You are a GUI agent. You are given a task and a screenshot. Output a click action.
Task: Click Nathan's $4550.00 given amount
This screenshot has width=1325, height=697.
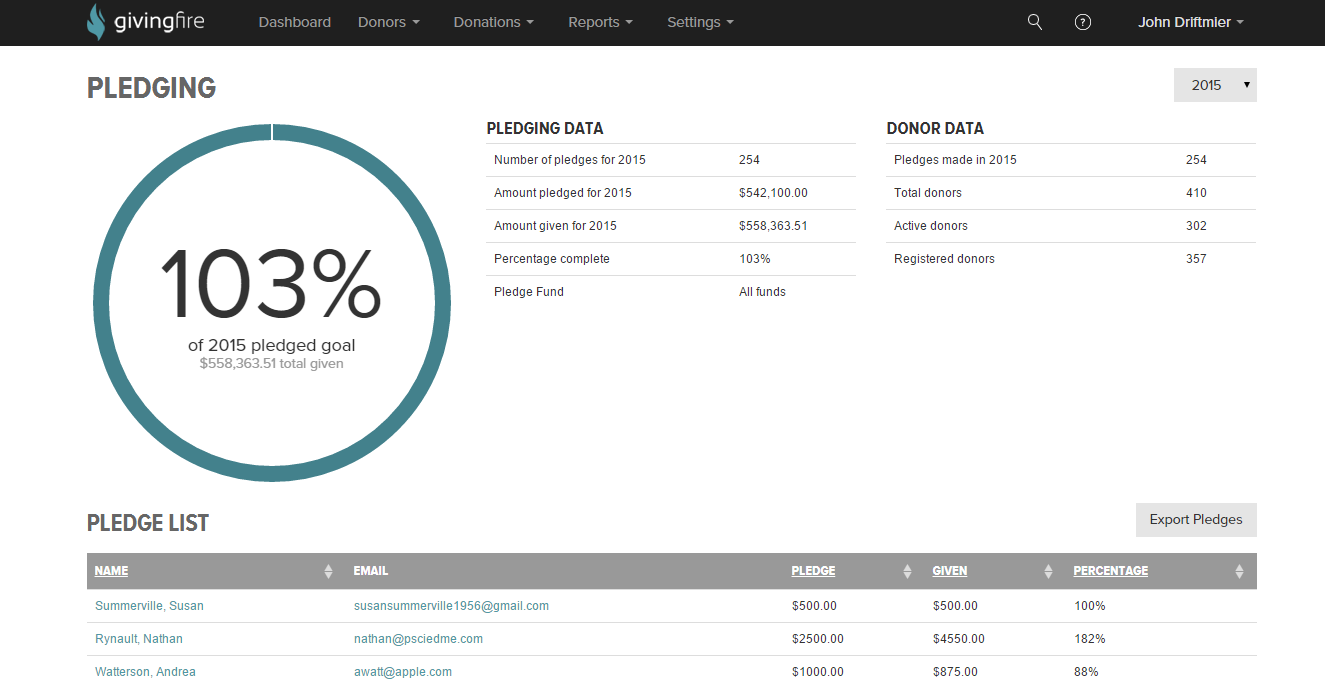(958, 639)
